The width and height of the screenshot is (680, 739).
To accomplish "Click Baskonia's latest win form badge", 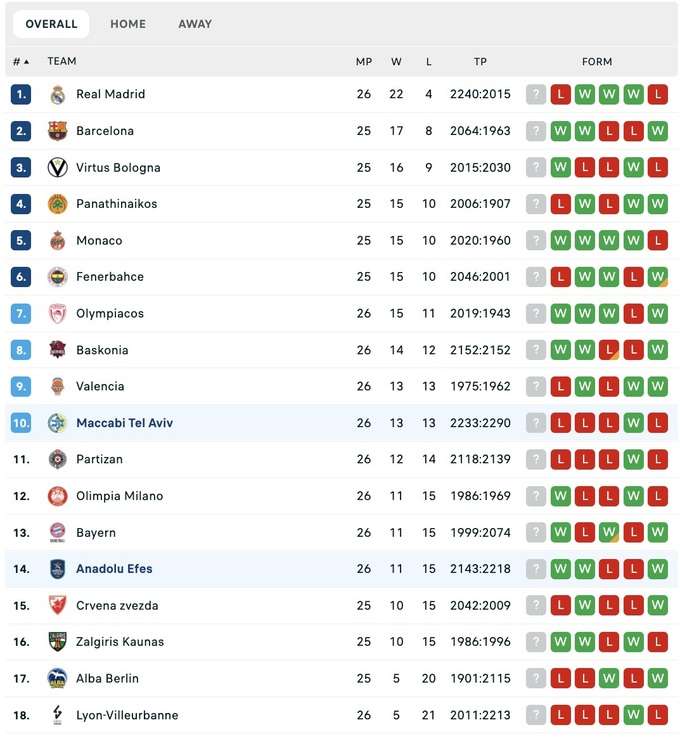I will pos(657,350).
